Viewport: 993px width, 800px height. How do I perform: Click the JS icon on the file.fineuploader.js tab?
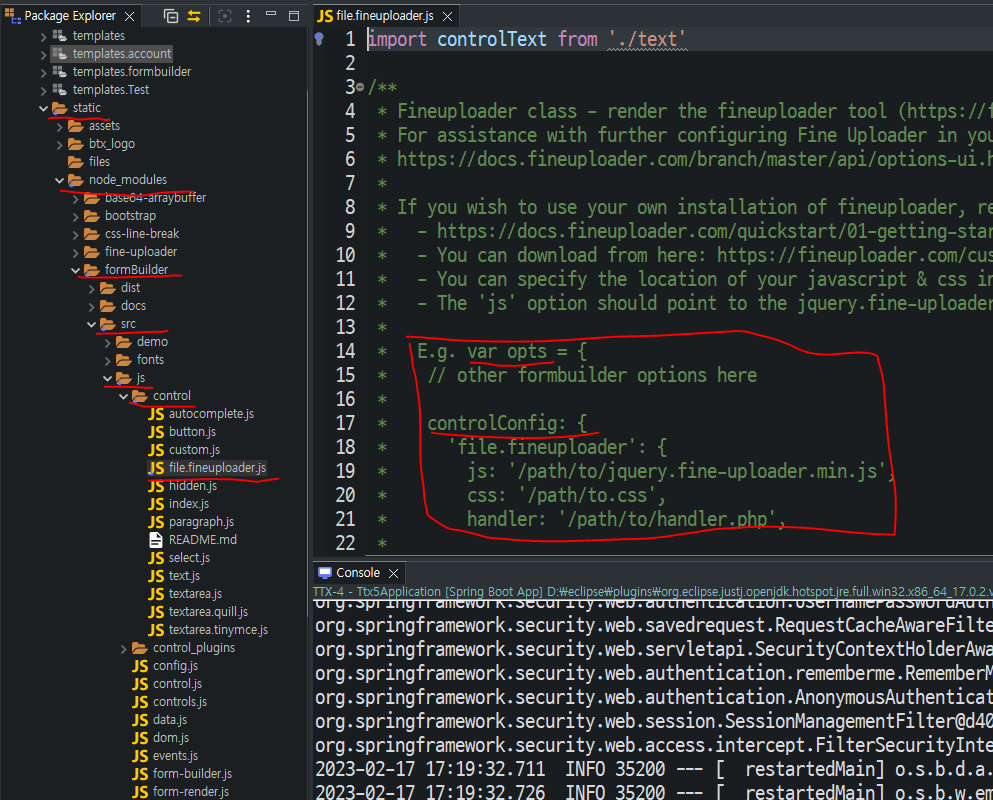pos(325,16)
